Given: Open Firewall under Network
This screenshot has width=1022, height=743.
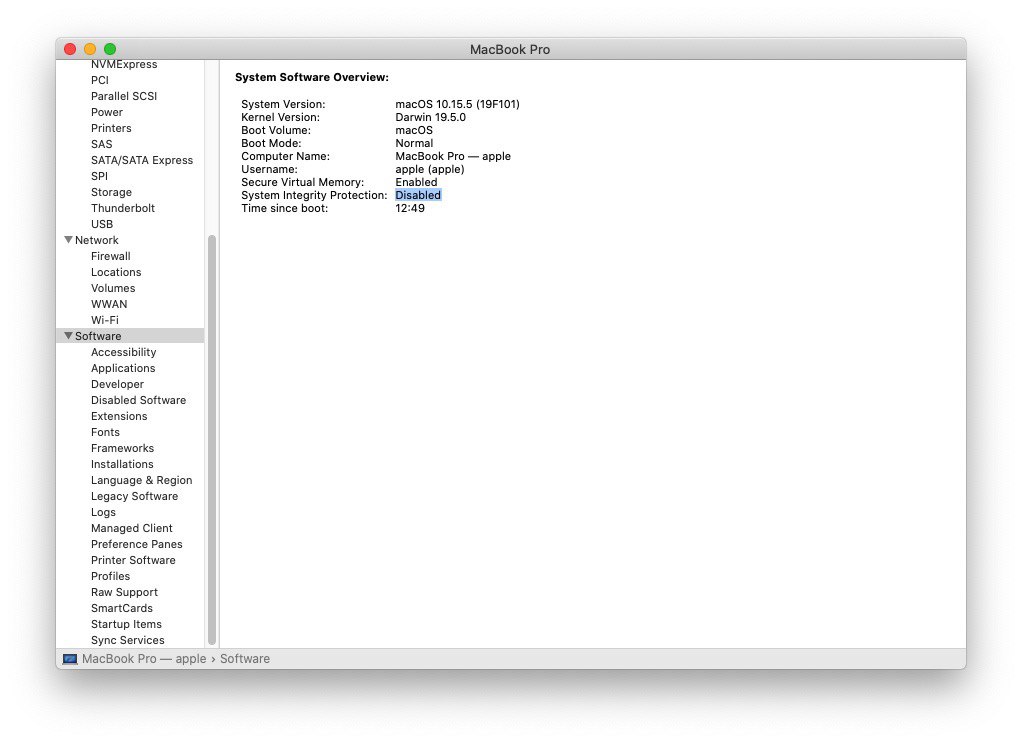Looking at the screenshot, I should click(x=111, y=256).
